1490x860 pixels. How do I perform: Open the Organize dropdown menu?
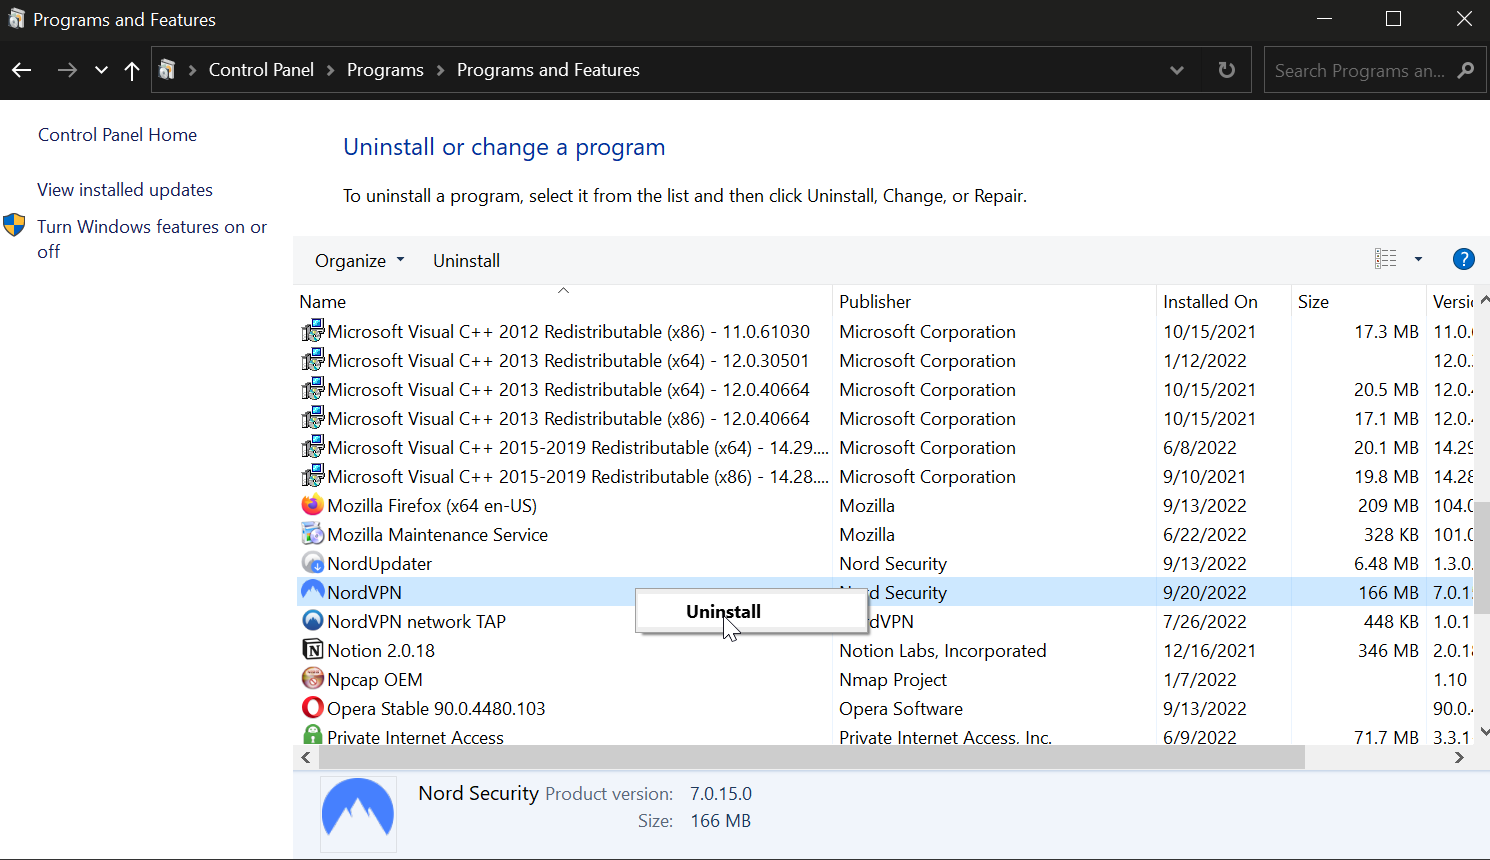360,261
